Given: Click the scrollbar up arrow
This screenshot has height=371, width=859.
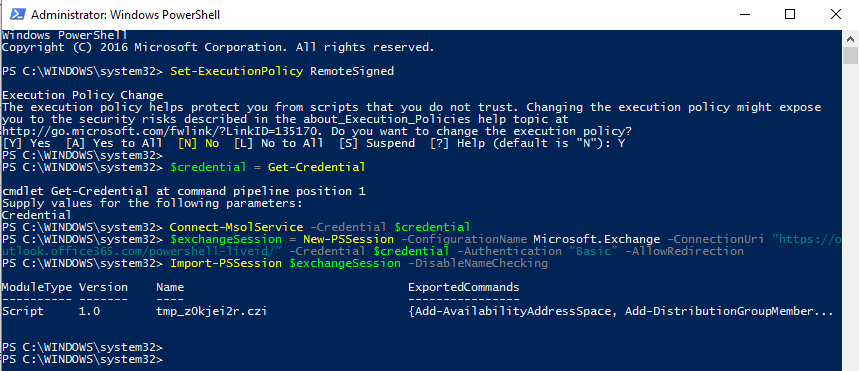Looking at the screenshot, I should point(850,39).
